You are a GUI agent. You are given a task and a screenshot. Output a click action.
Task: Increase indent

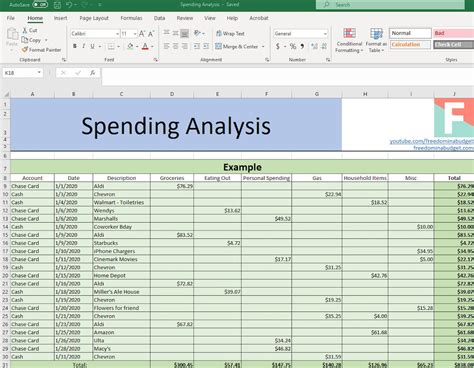206,46
